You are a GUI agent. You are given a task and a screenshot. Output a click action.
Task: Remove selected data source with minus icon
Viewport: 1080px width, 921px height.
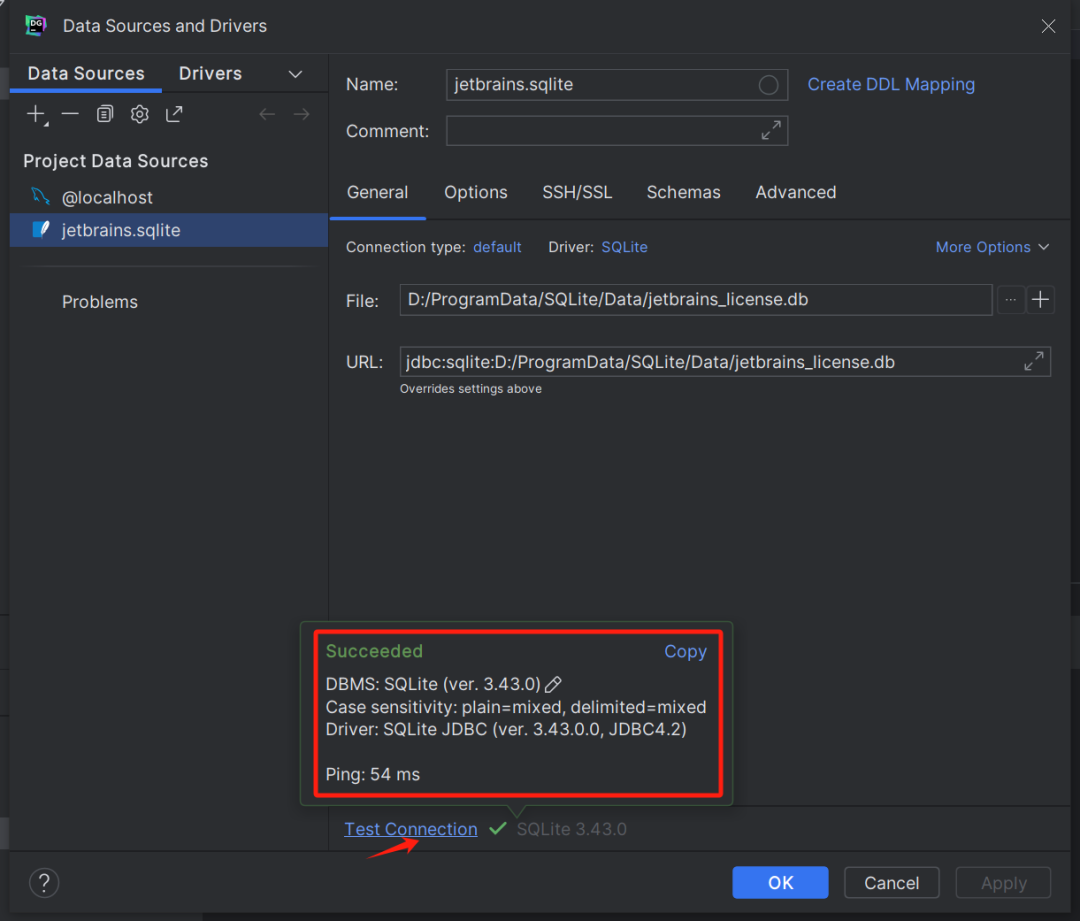point(70,114)
